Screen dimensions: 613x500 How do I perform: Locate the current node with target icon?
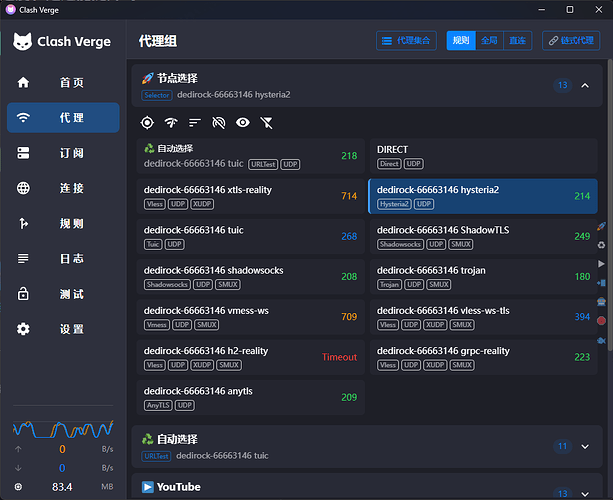147,123
